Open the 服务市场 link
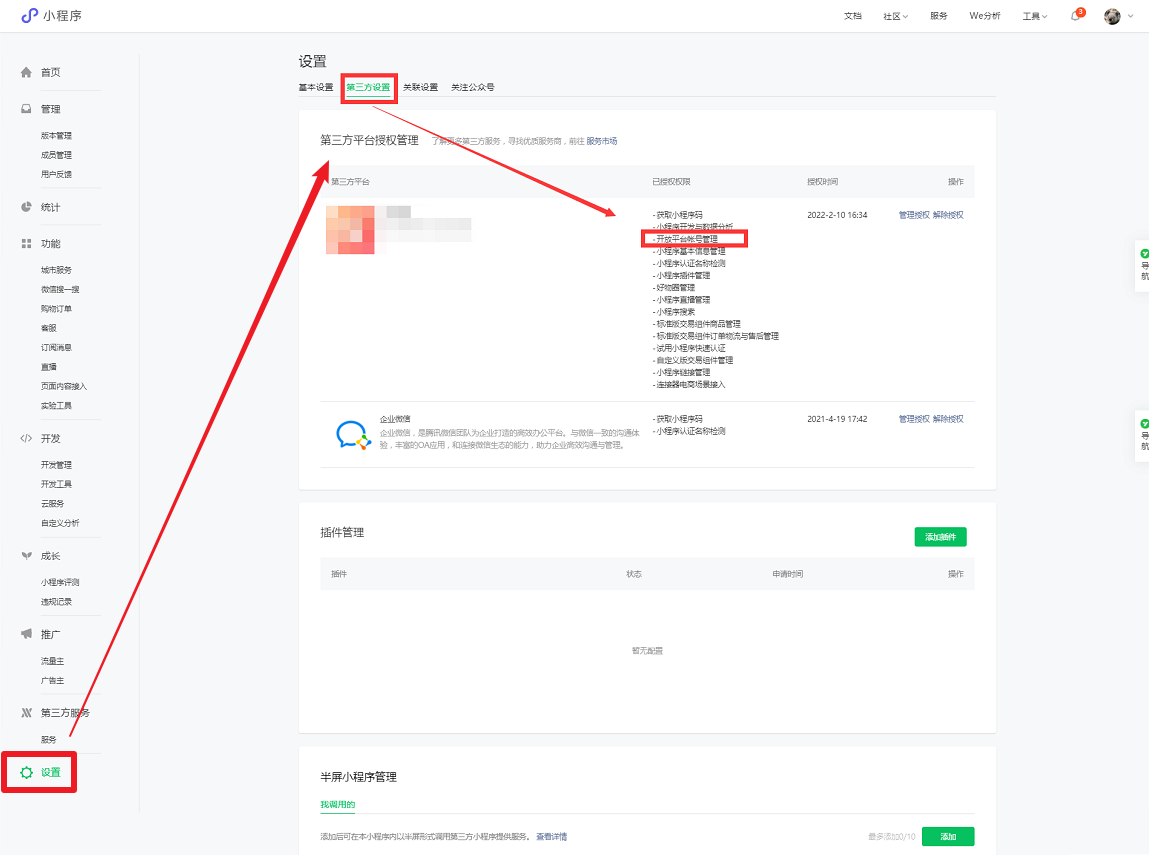 click(601, 141)
